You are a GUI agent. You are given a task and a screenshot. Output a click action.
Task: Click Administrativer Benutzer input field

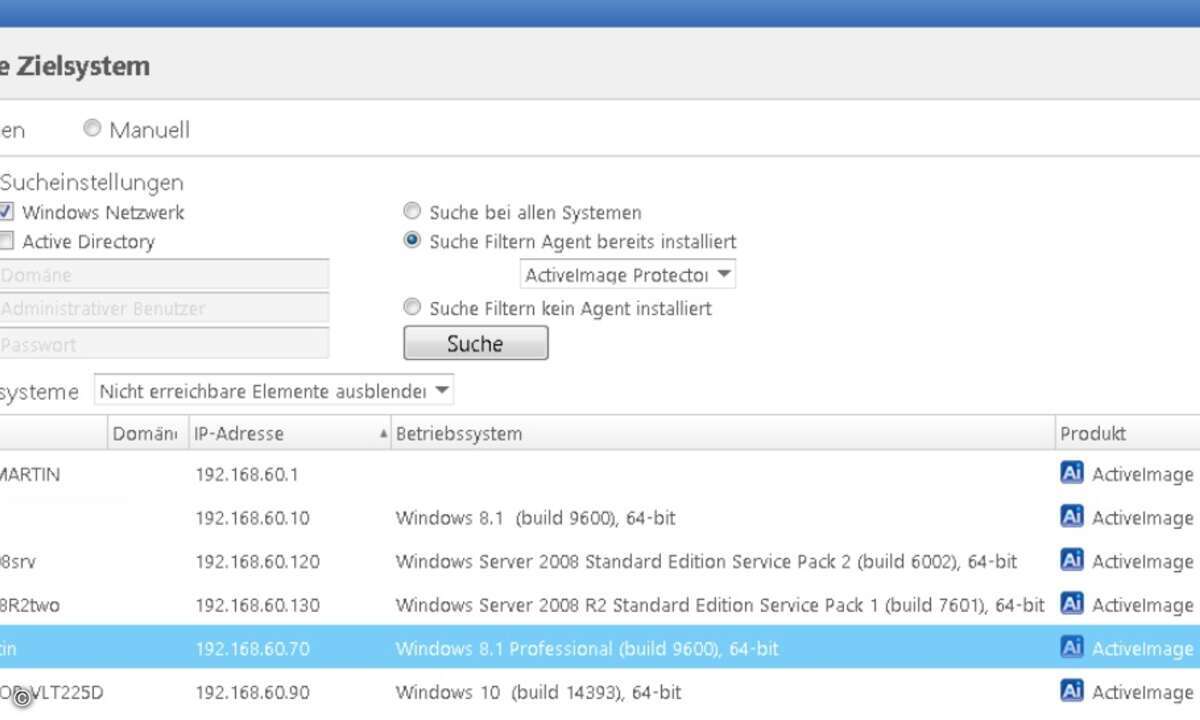click(164, 308)
